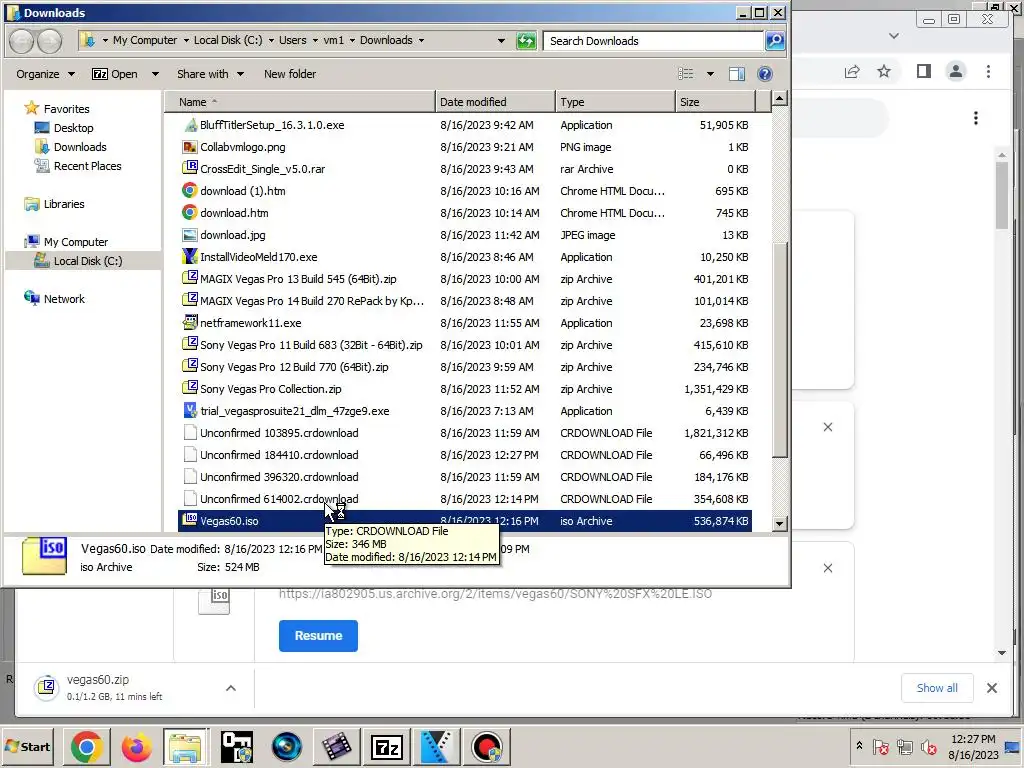Click Show all downloads button
The width and height of the screenshot is (1024, 768).
[x=936, y=688]
